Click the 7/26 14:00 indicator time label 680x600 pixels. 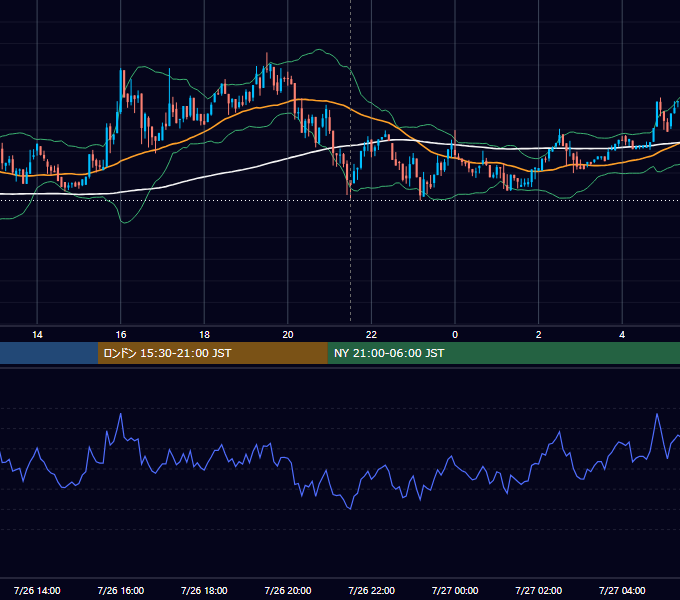tap(37, 590)
